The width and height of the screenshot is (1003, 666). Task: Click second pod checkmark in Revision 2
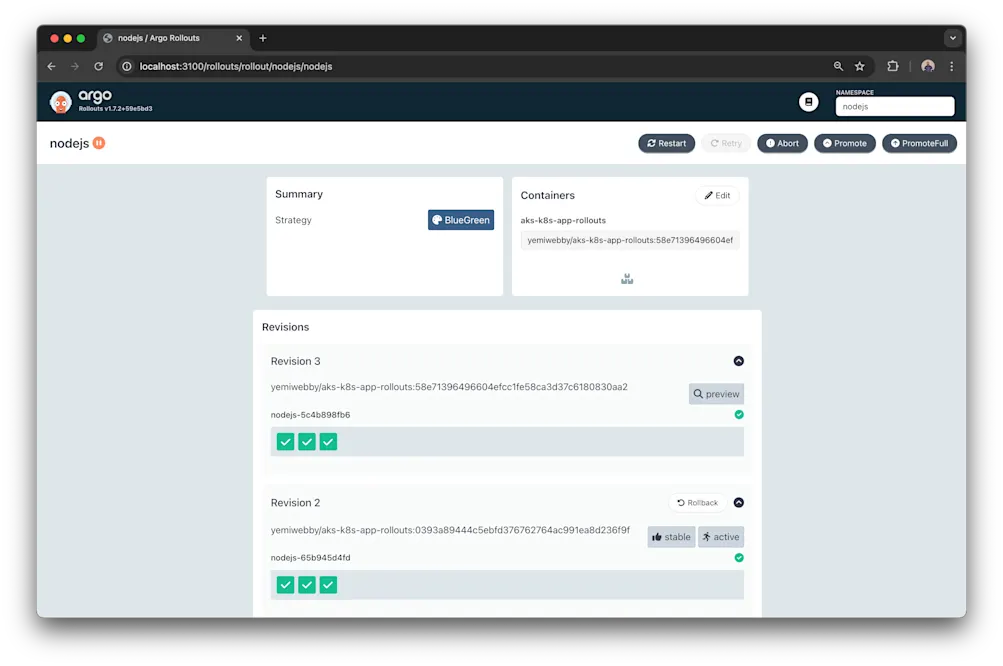(x=307, y=585)
